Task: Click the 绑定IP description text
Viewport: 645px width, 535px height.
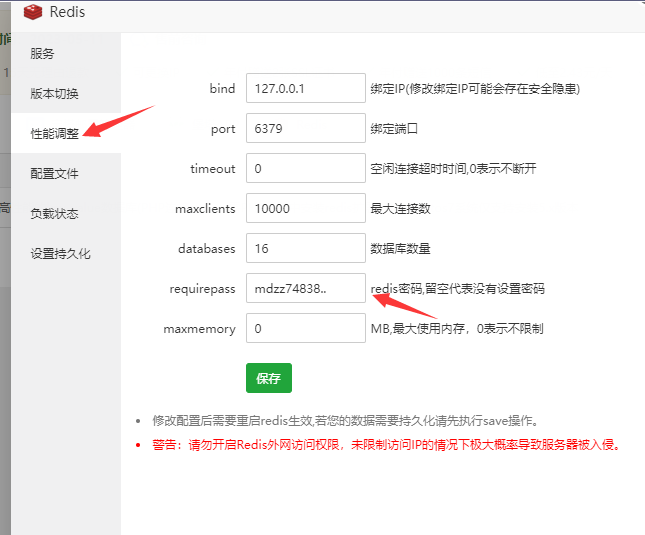Action: click(475, 88)
